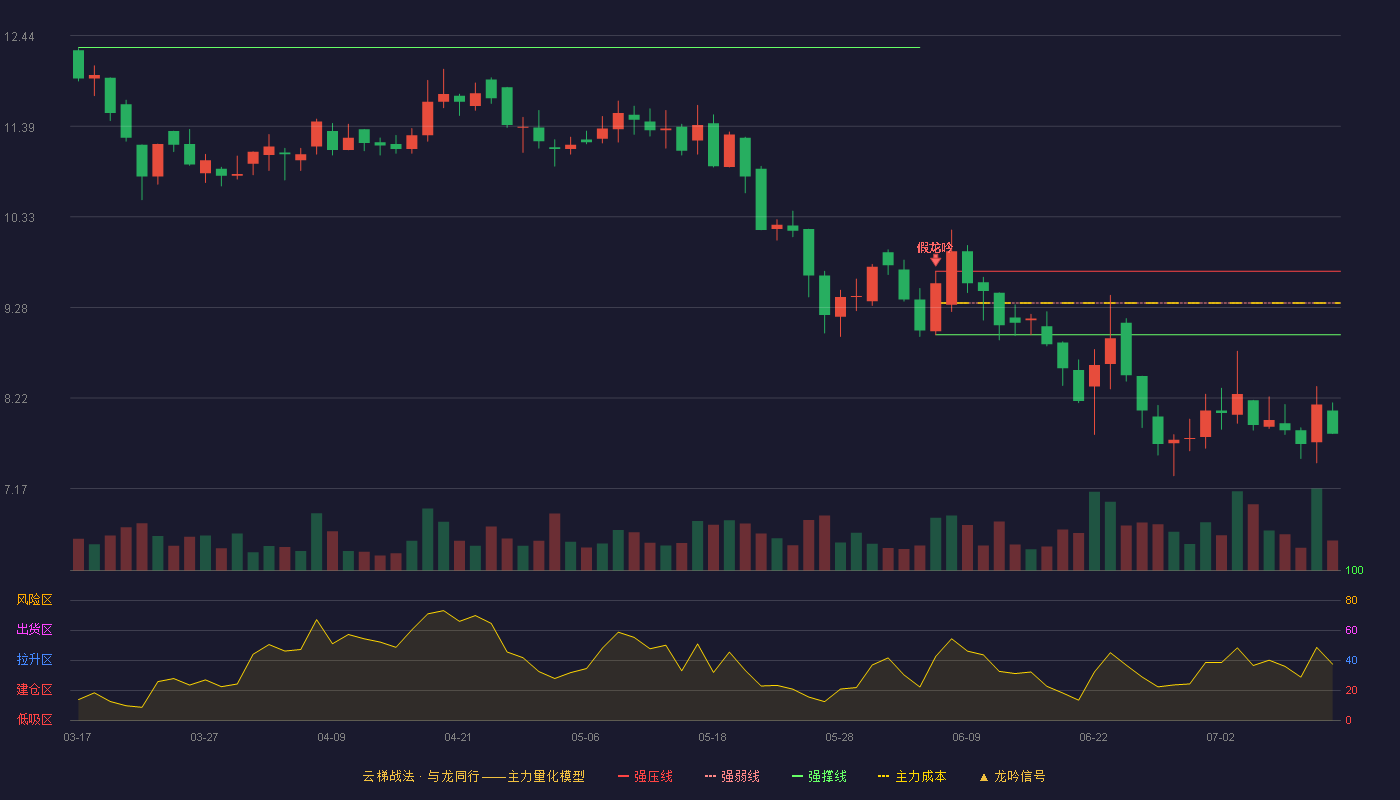The width and height of the screenshot is (1400, 800).
Task: Select the 拉升区 zone label
Action: [34, 660]
